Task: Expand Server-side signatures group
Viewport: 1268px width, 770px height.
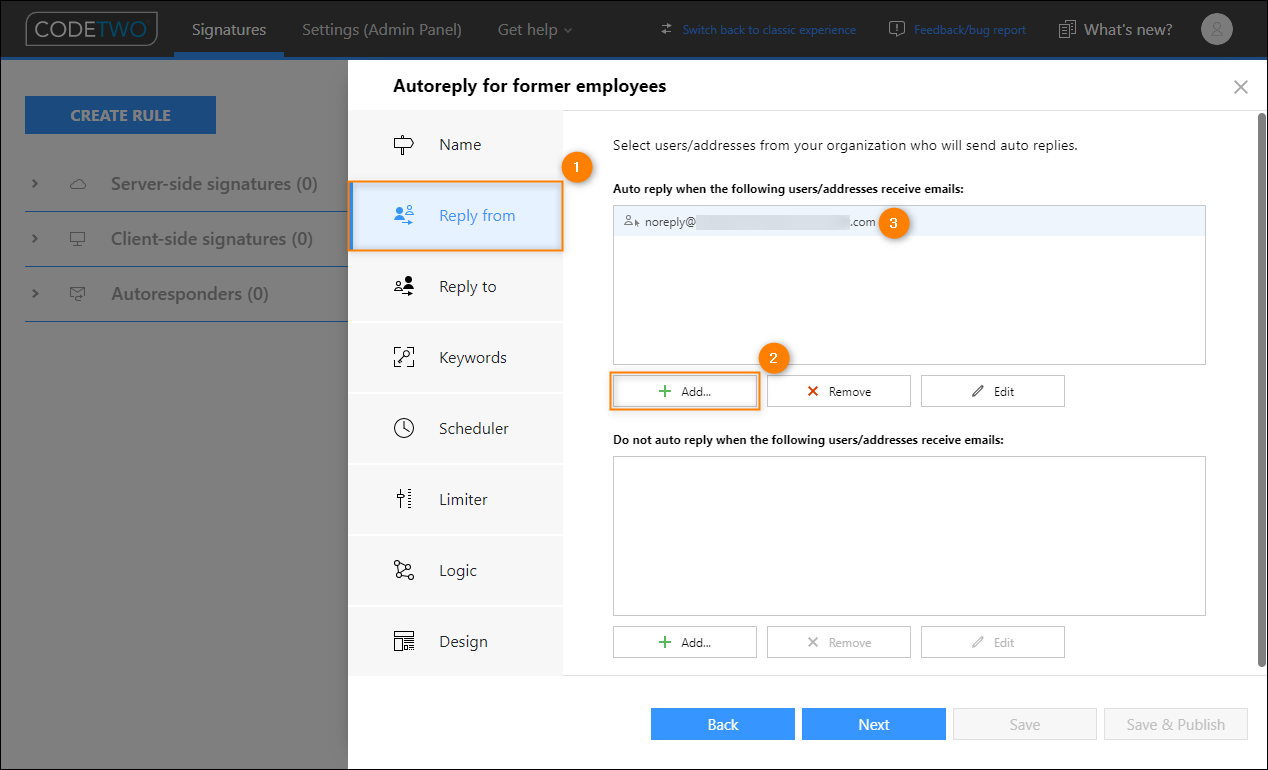Action: [x=35, y=184]
